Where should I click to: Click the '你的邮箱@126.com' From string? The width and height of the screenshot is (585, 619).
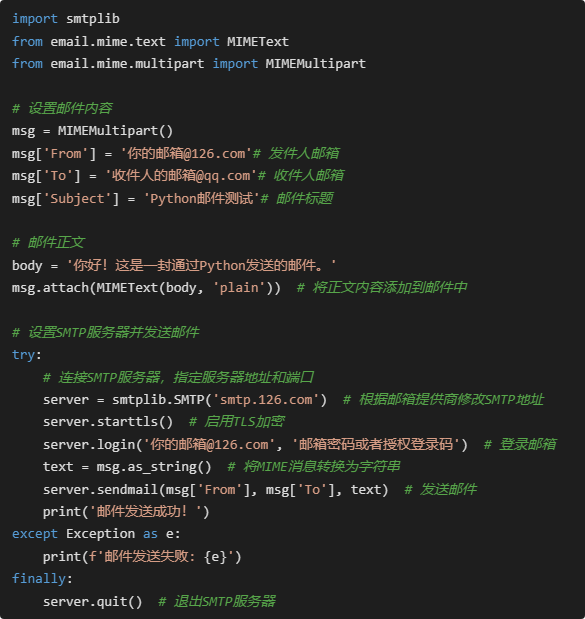tap(186, 153)
